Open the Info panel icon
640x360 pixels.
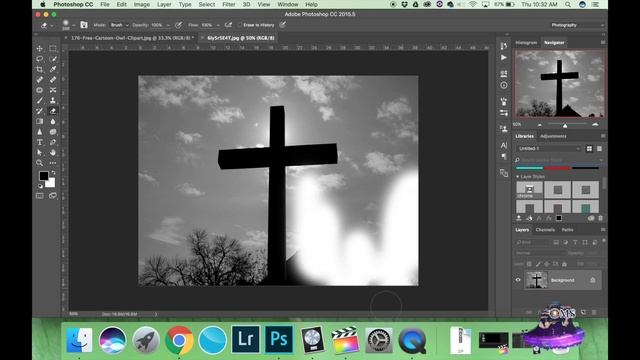(504, 85)
